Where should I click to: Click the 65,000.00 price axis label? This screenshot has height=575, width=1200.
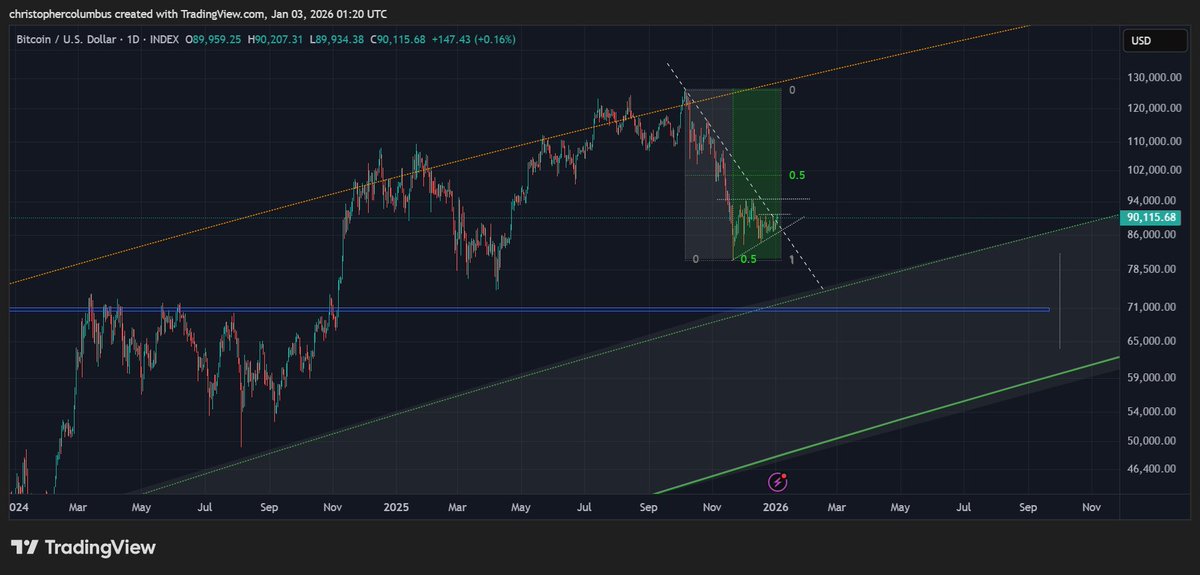click(1153, 341)
